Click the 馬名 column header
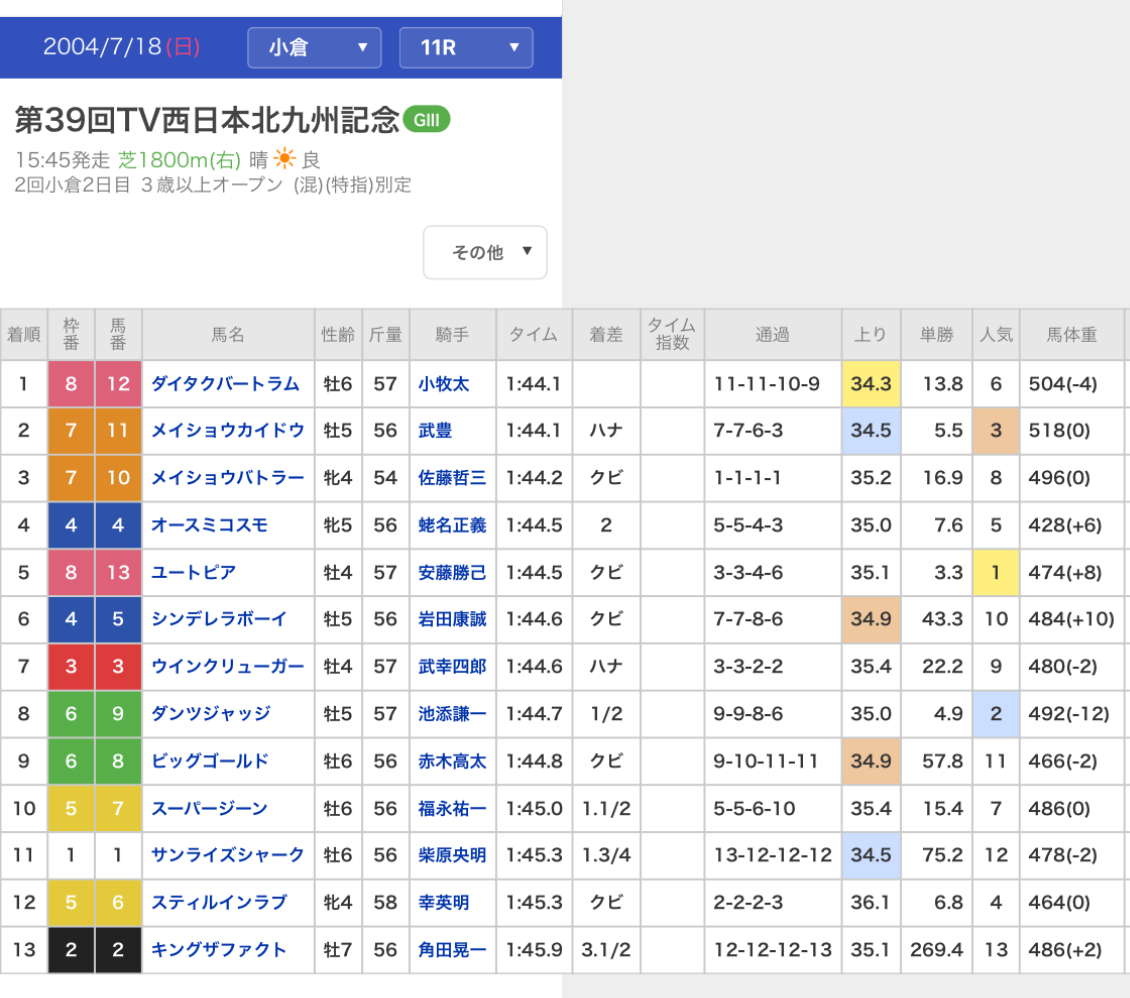Image resolution: width=1130 pixels, height=998 pixels. pos(227,335)
